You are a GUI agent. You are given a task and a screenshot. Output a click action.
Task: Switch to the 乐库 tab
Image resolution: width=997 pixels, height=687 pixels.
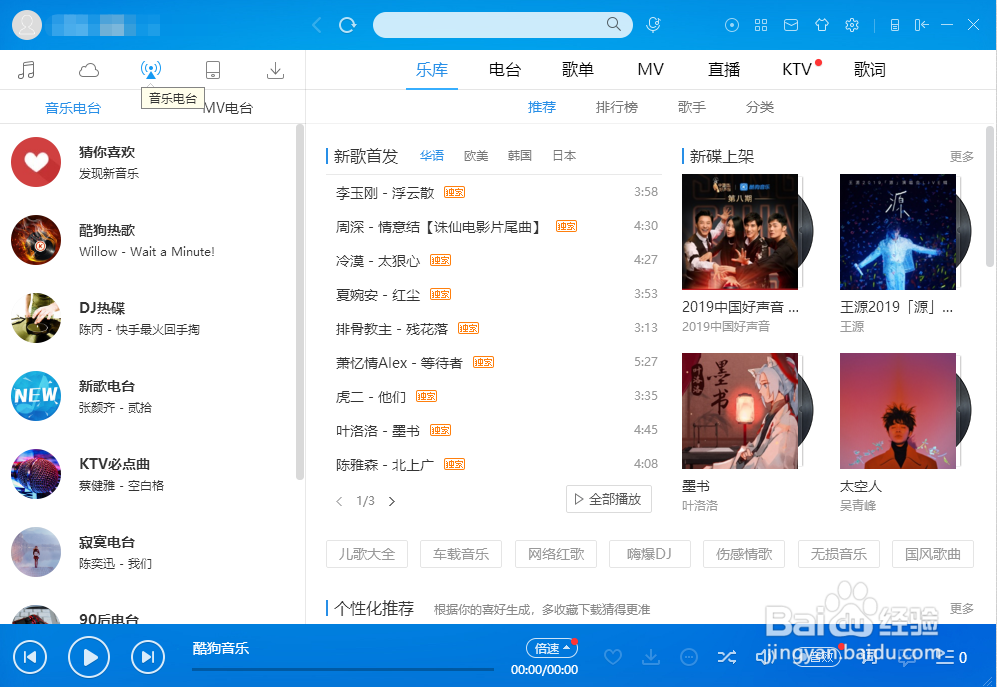point(432,69)
